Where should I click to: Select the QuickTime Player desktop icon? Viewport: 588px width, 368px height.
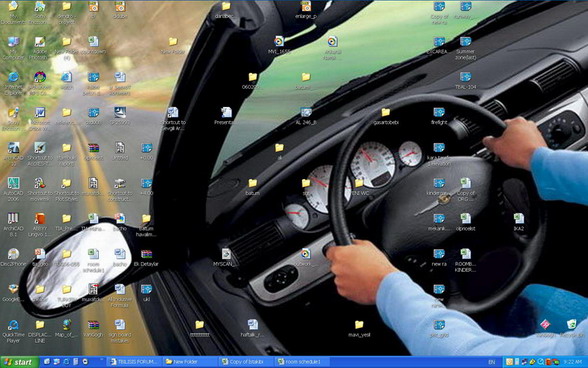click(14, 331)
